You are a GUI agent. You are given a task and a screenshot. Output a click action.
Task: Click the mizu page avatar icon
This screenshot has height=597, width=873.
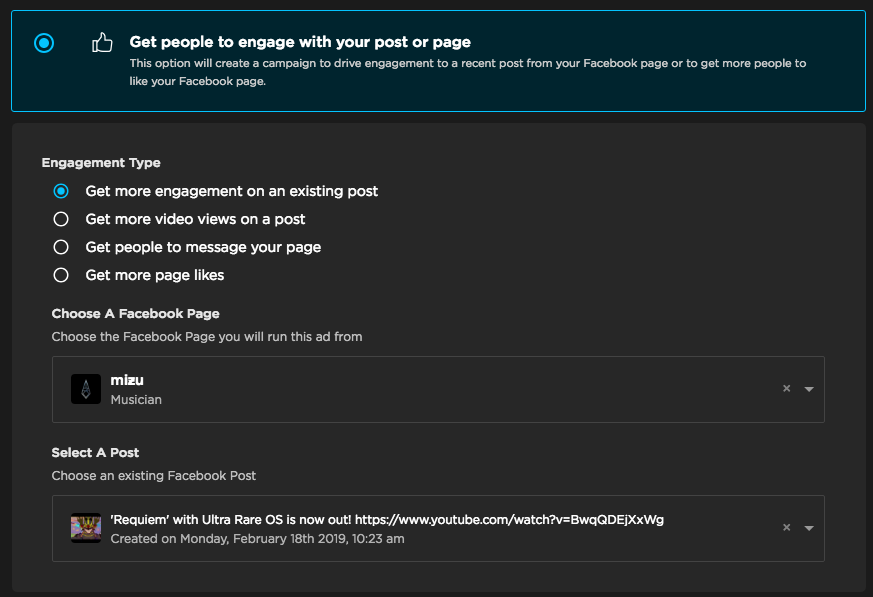[86, 389]
